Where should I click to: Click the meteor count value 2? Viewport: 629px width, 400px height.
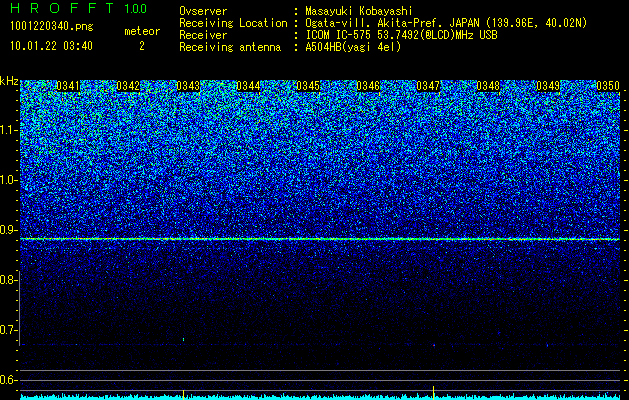click(142, 46)
